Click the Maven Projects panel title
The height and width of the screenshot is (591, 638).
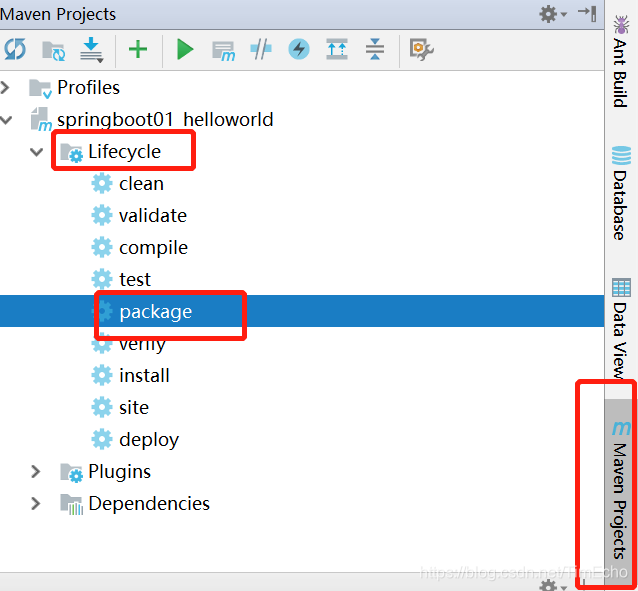click(58, 14)
